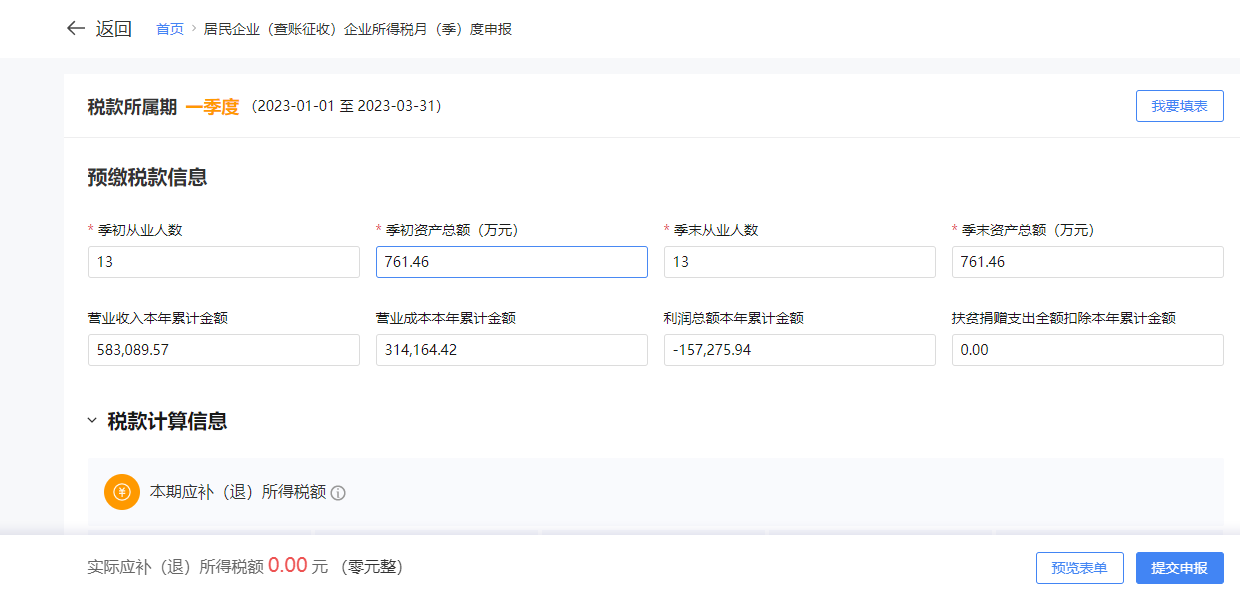Click the 营业收入本年累计金额 field 583,089.57
Screen dimensions: 1242x591
[224, 350]
